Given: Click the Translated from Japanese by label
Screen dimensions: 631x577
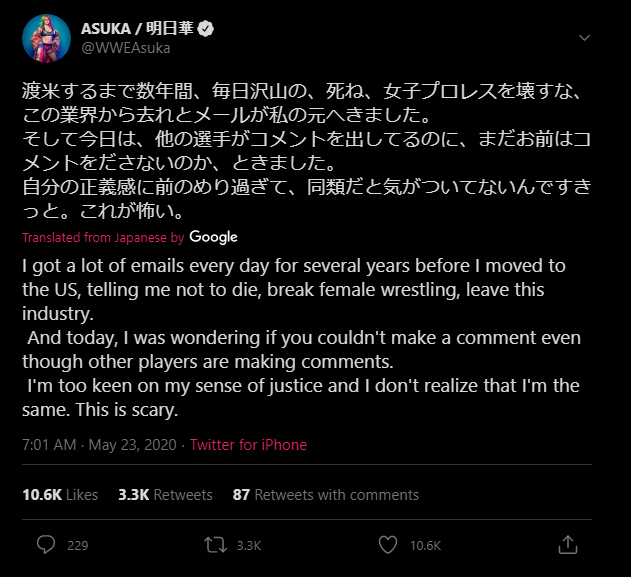Looking at the screenshot, I should (x=103, y=238).
